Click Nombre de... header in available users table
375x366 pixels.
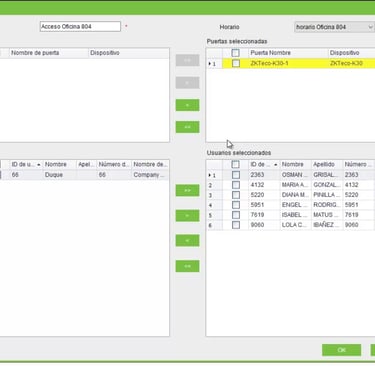(150, 164)
